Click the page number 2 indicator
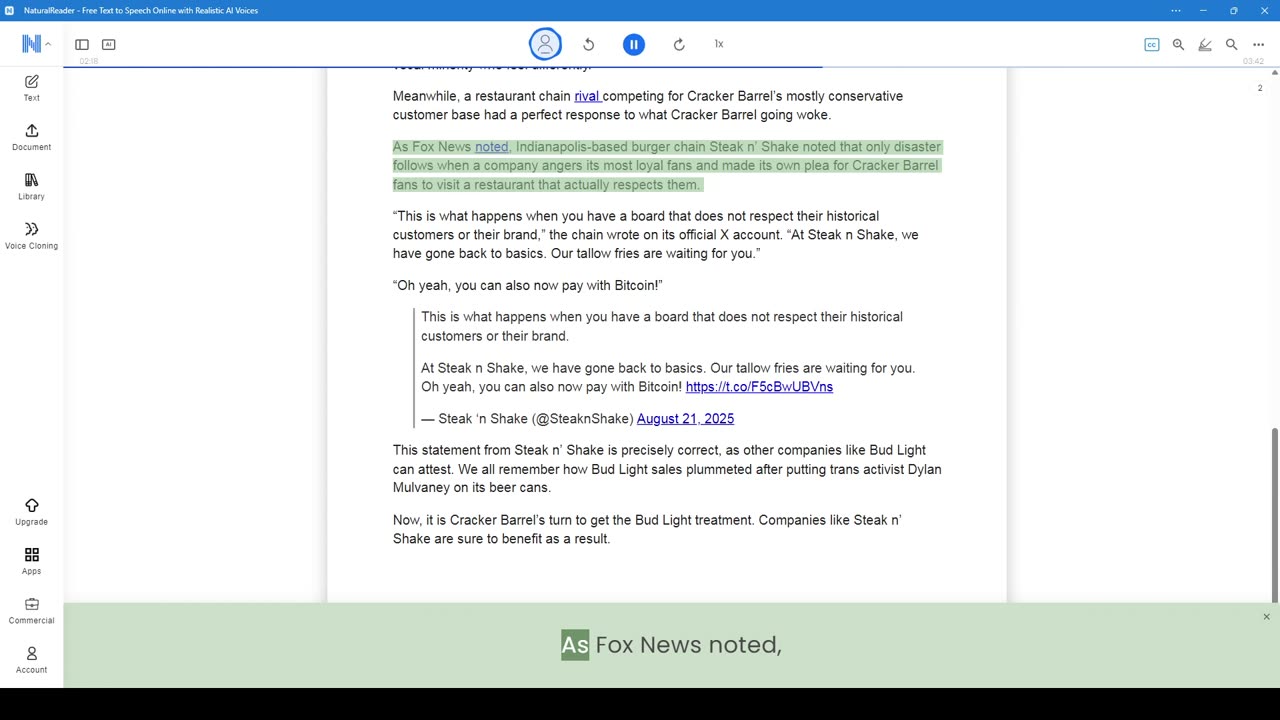Screen dimensions: 1280x720 coord(1260,88)
